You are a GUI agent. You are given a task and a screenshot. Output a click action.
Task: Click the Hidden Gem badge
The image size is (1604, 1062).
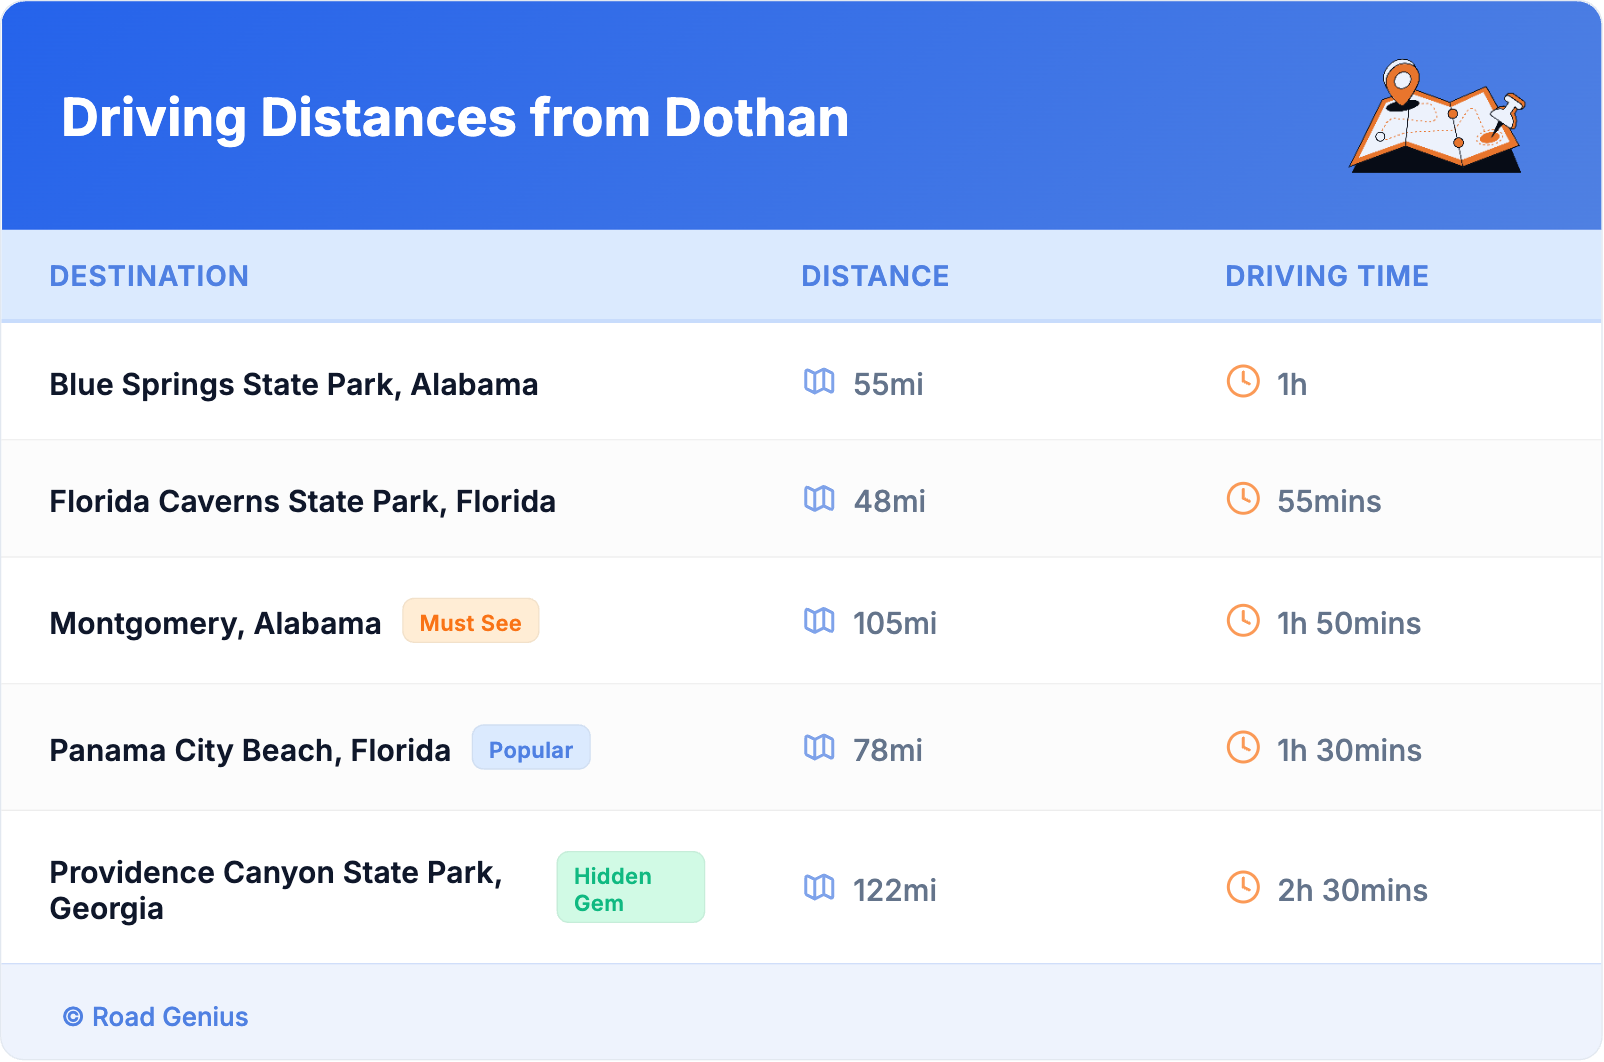coord(630,888)
